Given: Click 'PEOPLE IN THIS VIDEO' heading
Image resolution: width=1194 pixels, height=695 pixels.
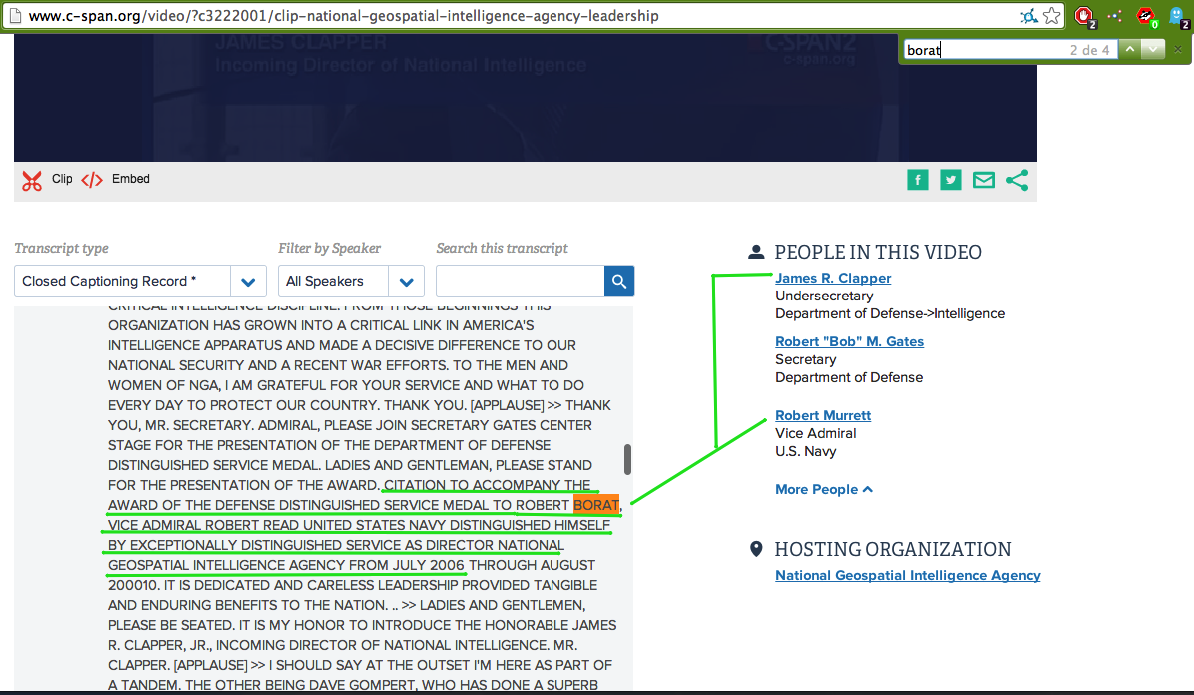Looking at the screenshot, I should (878, 253).
